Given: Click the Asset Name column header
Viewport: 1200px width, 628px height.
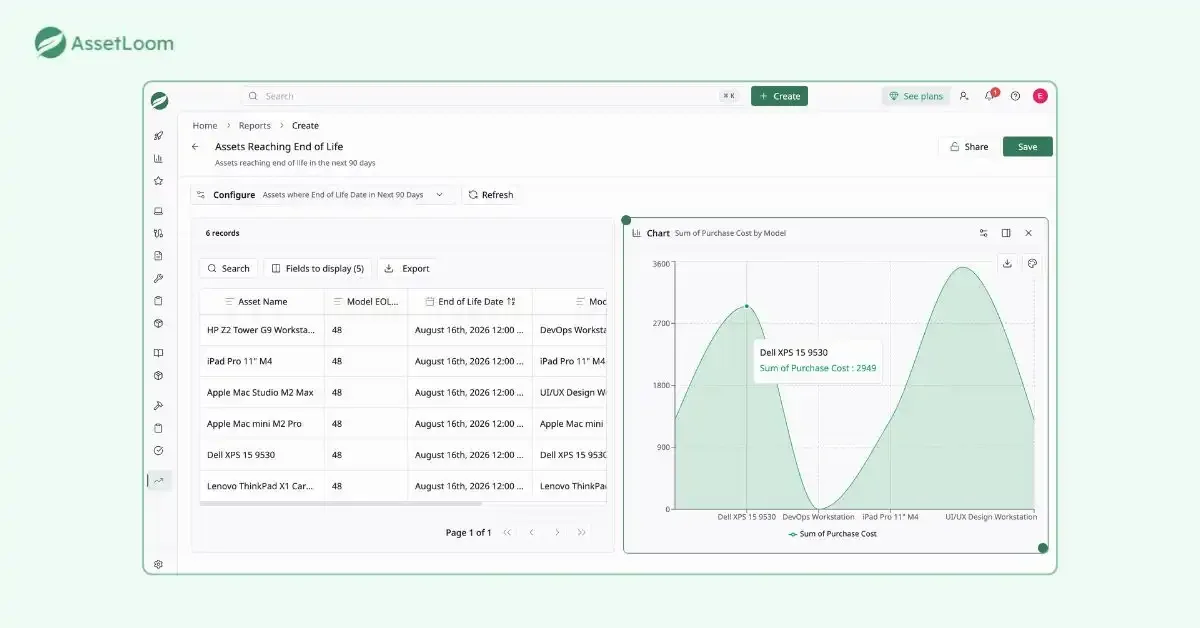Looking at the screenshot, I should click(x=262, y=301).
